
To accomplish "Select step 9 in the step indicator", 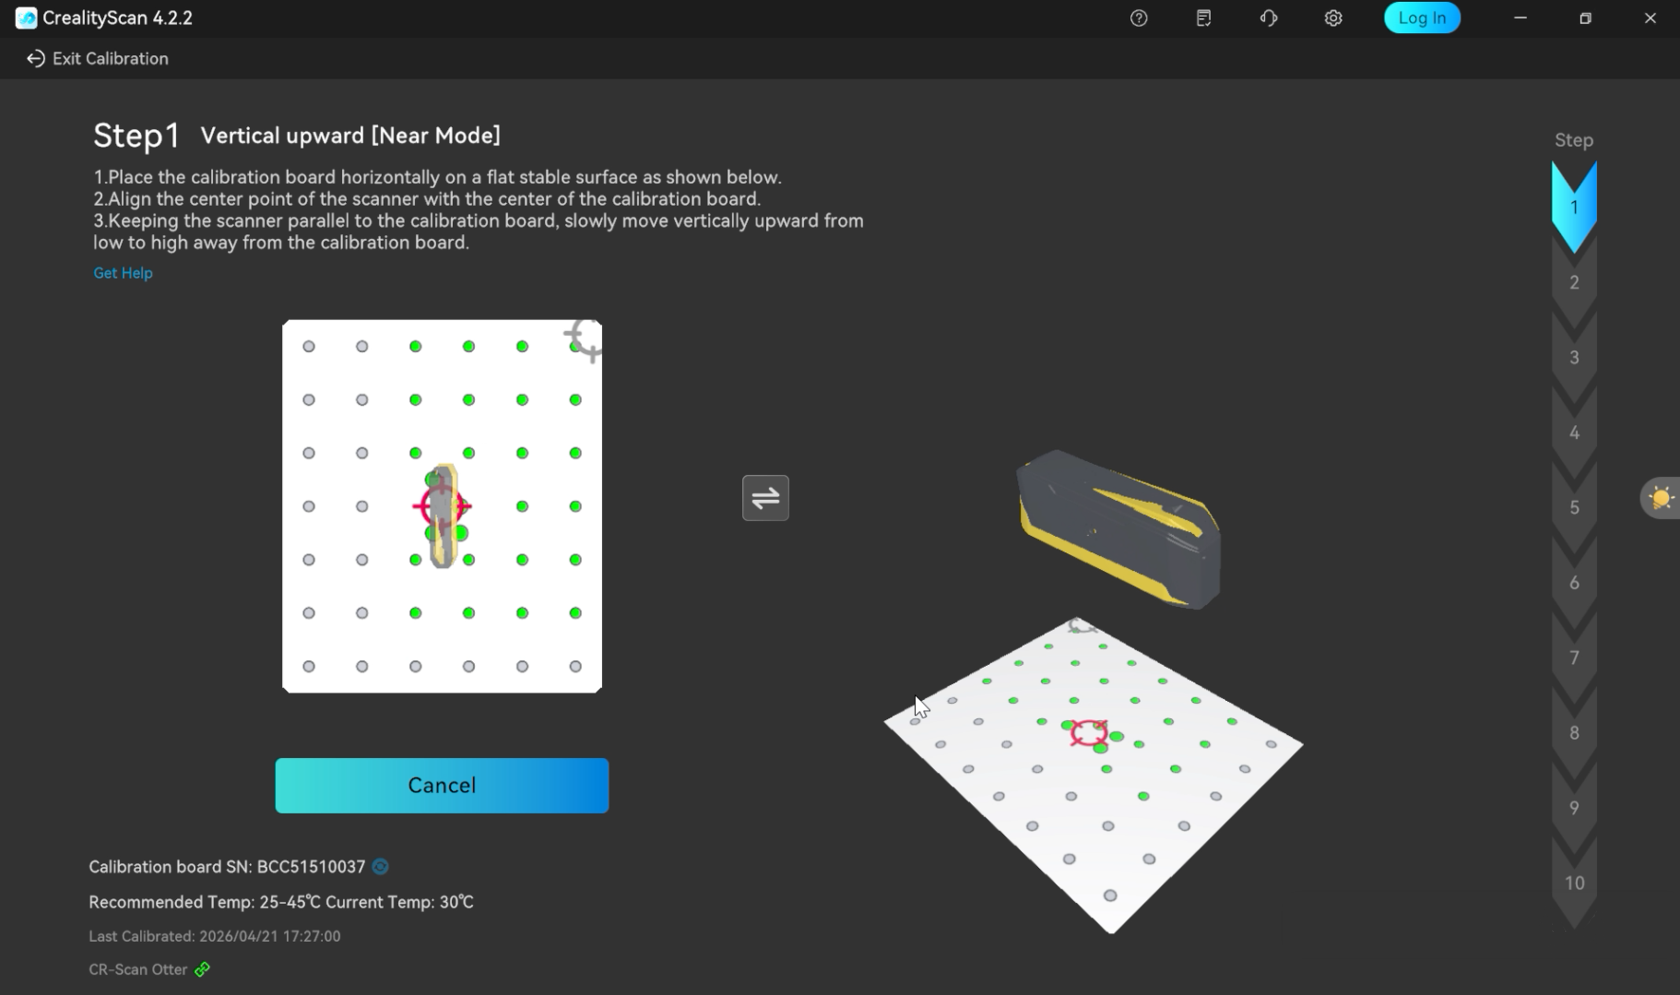I will [1574, 807].
